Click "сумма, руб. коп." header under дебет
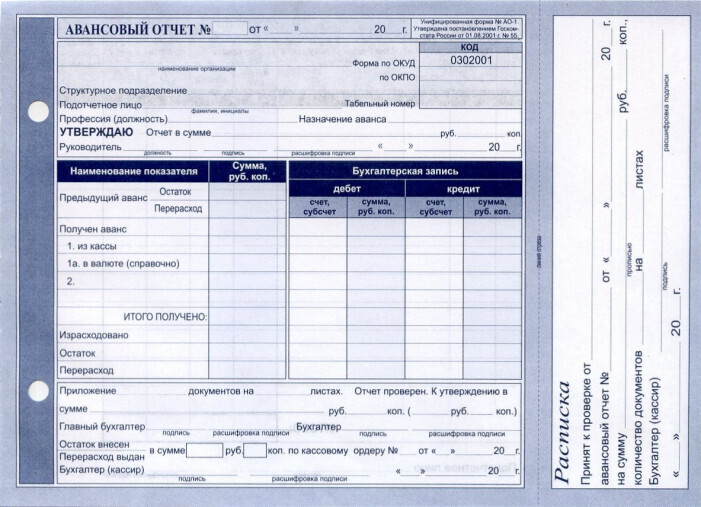 point(376,207)
